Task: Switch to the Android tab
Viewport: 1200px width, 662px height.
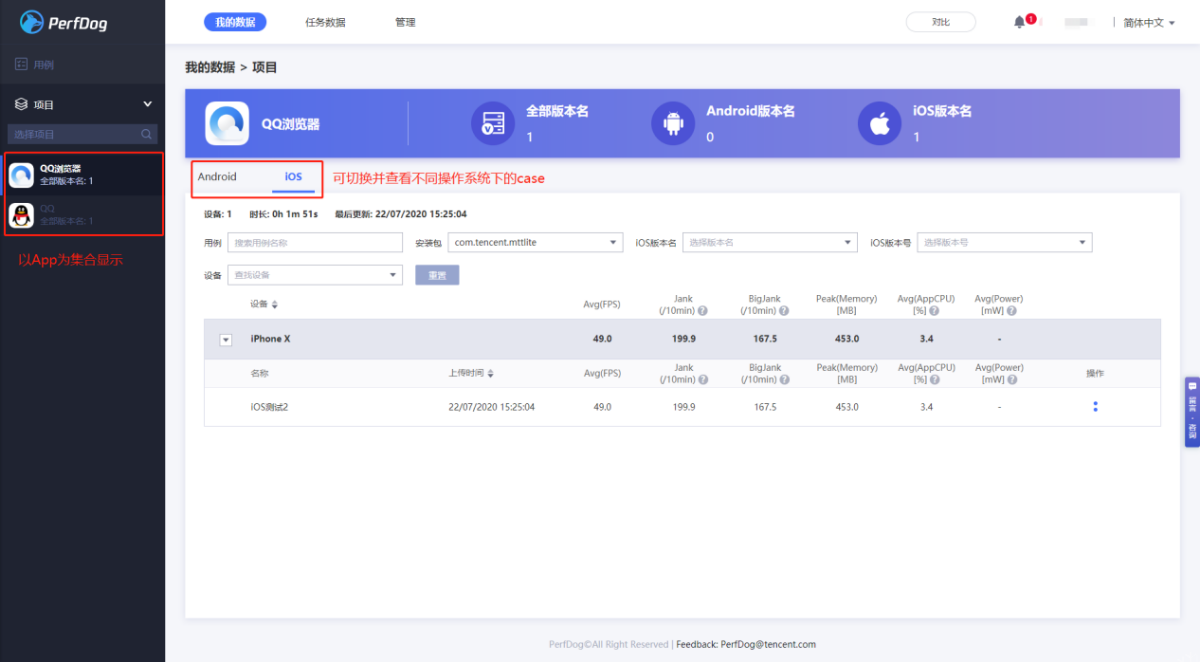Action: (217, 177)
